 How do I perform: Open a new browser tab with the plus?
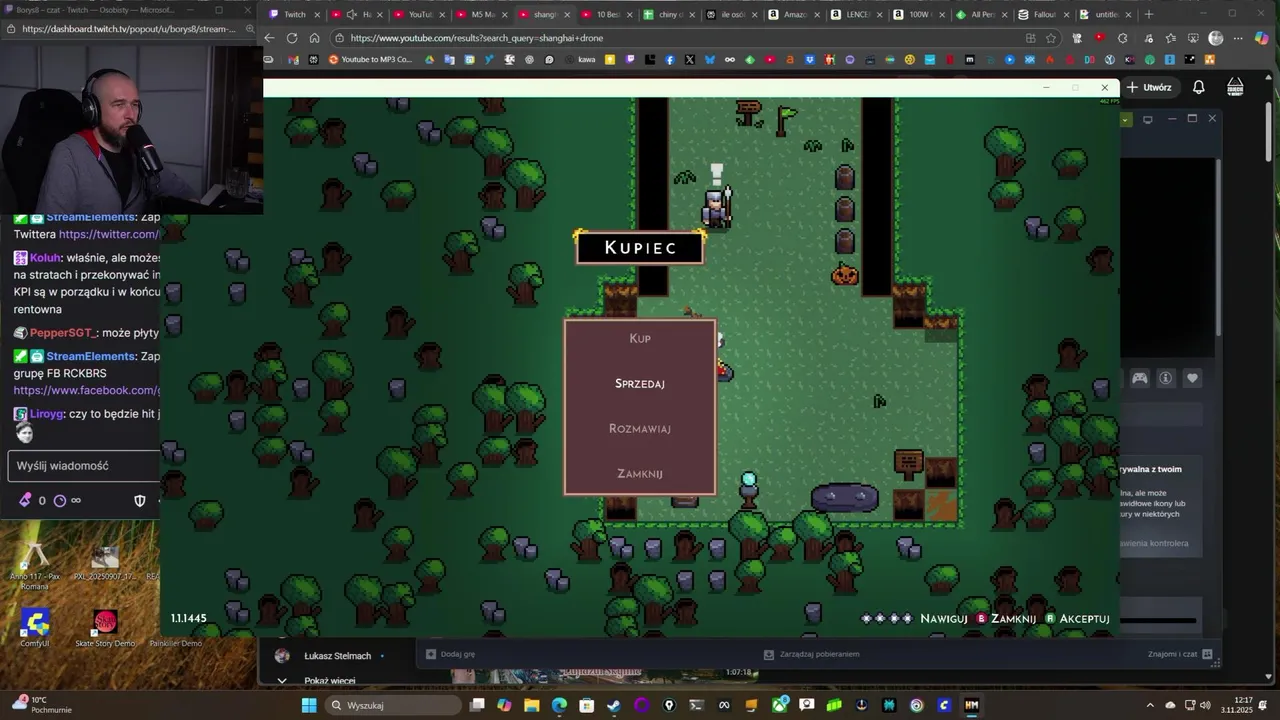tap(1149, 14)
